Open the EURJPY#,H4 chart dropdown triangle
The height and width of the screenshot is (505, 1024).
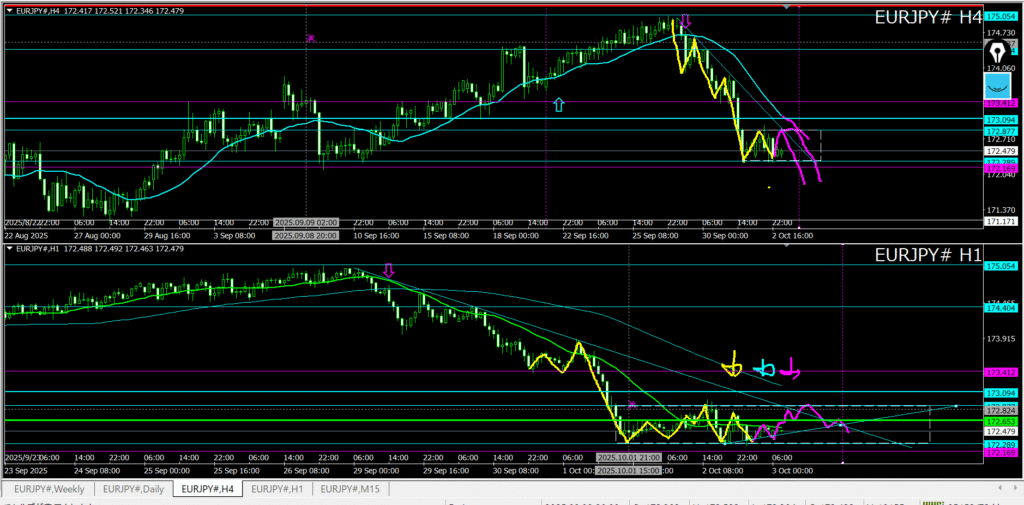10,9
